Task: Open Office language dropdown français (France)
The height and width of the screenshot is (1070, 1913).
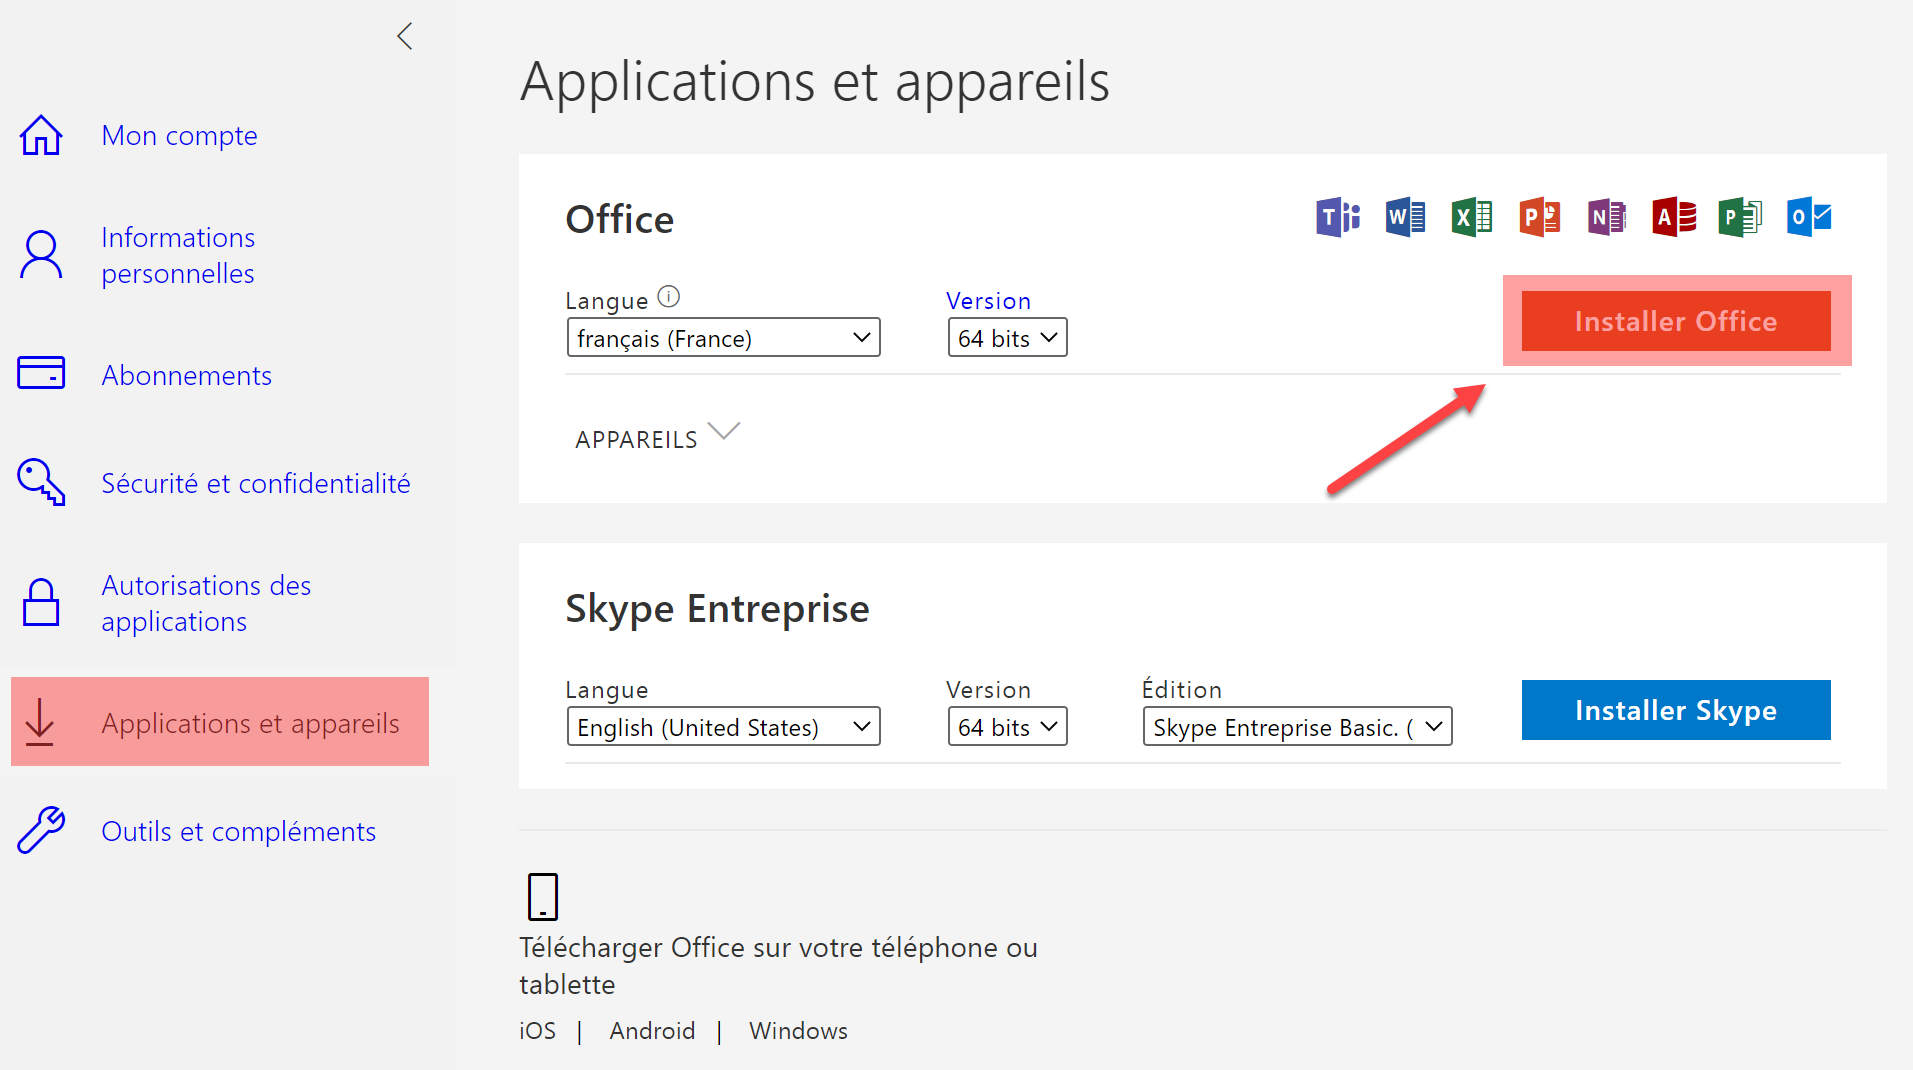Action: pos(723,338)
